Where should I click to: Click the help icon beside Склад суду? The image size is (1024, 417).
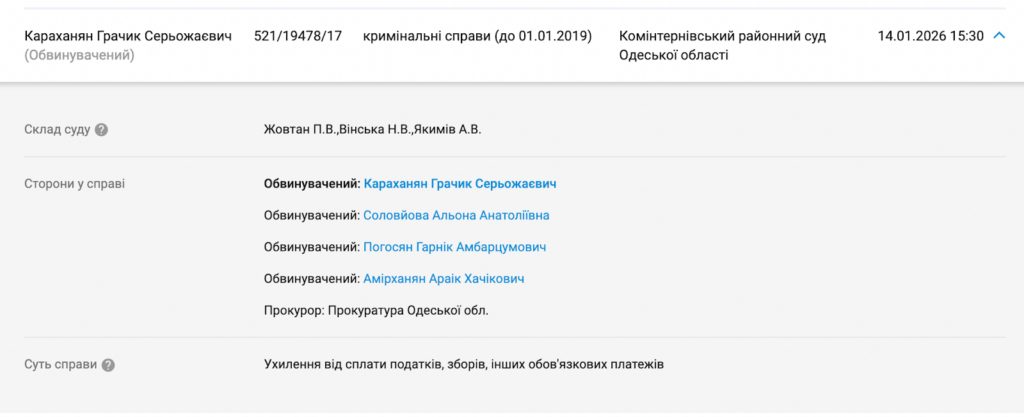coord(102,129)
